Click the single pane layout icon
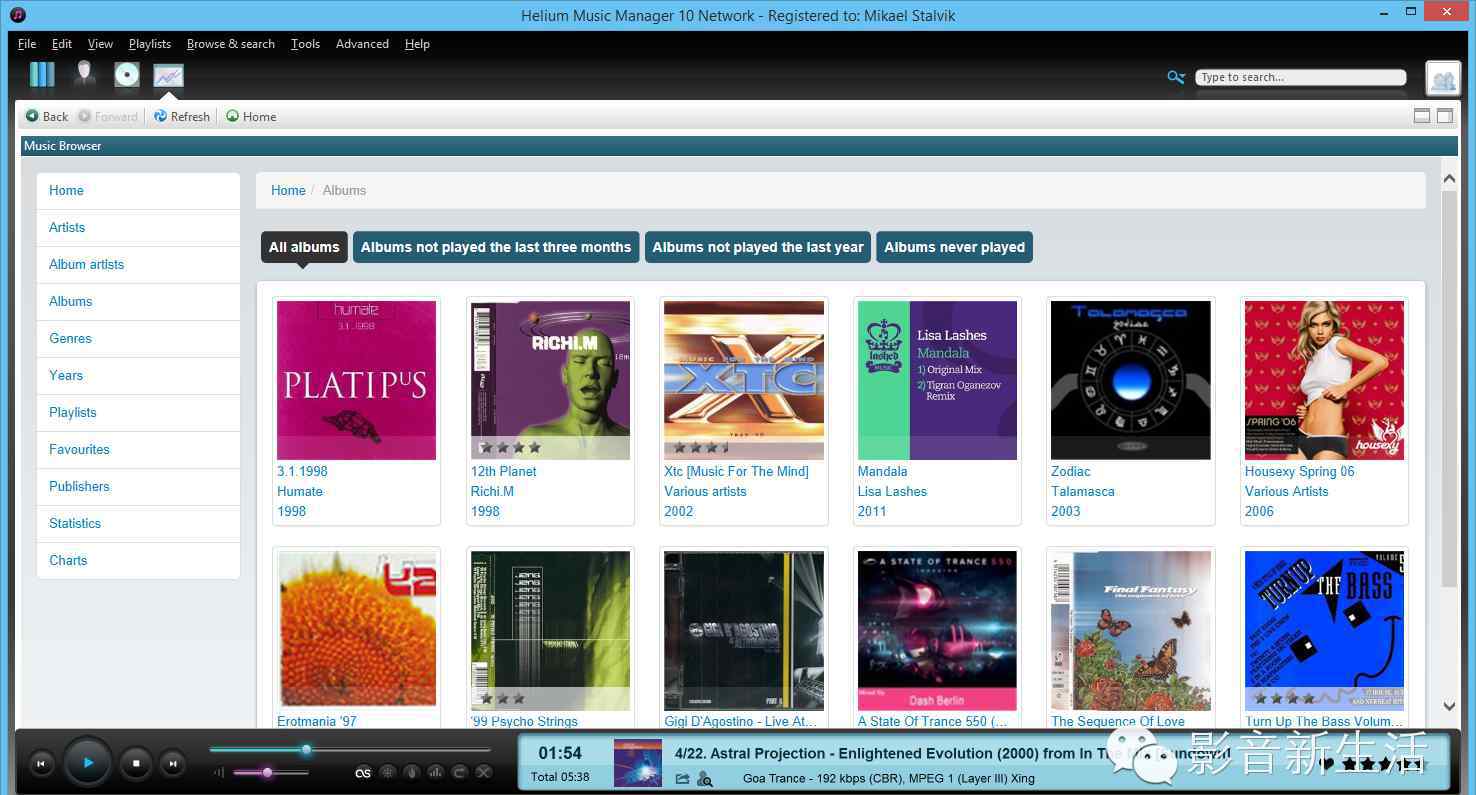The width and height of the screenshot is (1476, 795). (1445, 116)
